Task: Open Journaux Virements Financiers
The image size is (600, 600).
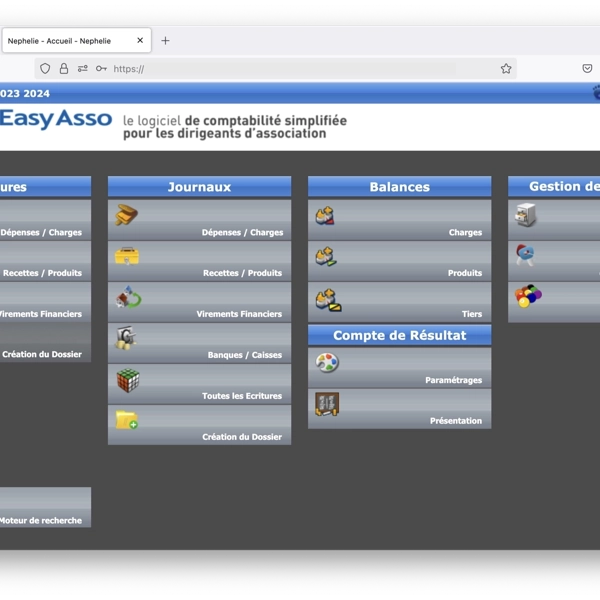Action: point(199,302)
